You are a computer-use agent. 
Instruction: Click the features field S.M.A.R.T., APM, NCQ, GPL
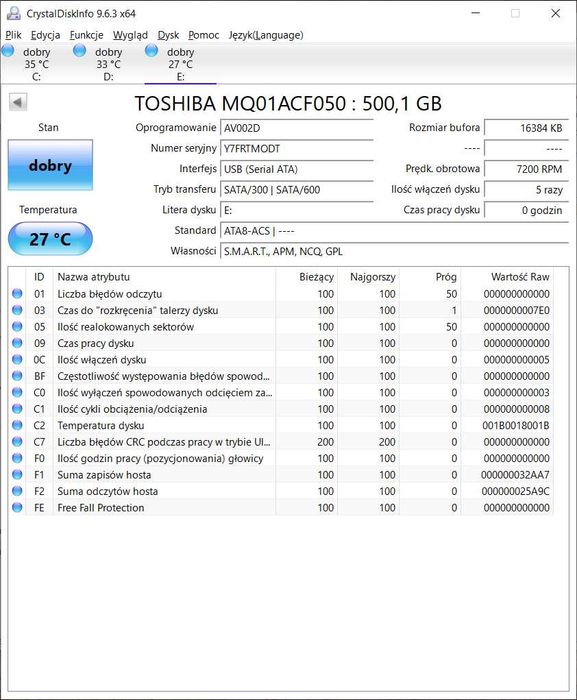point(394,251)
